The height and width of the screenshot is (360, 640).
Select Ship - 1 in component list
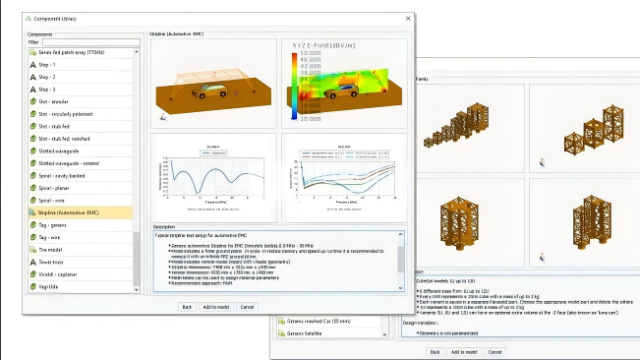[80, 65]
